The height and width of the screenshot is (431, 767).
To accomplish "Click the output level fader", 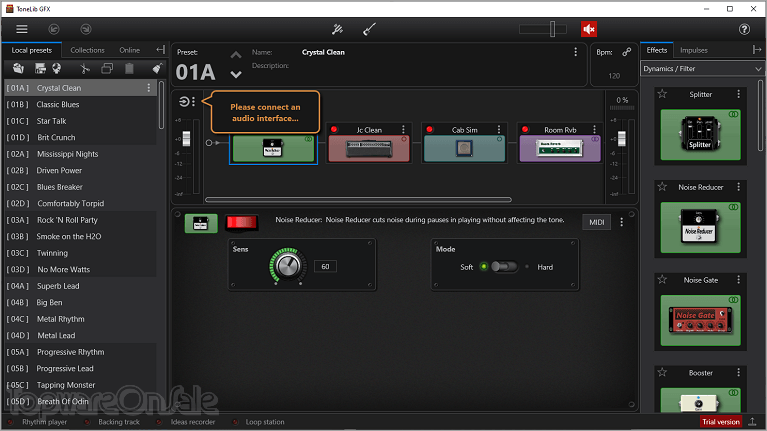I will pos(621,138).
